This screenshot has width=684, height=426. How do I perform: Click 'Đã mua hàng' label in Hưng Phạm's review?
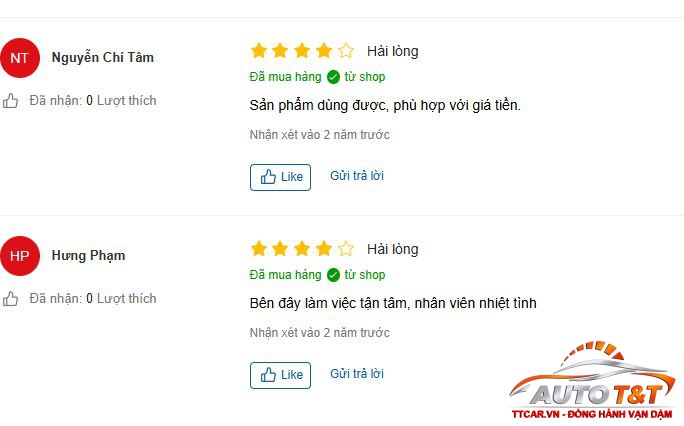[285, 275]
